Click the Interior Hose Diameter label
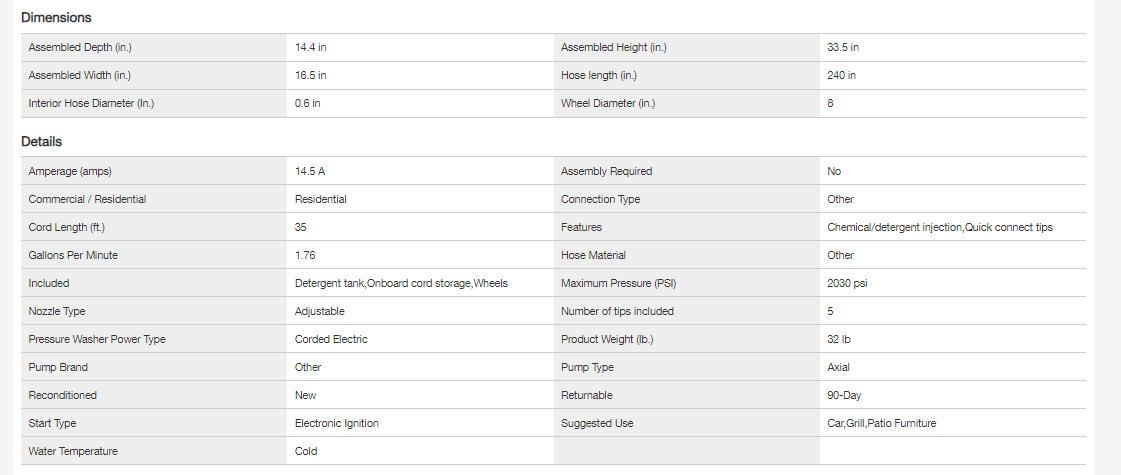This screenshot has width=1121, height=475. click(91, 103)
